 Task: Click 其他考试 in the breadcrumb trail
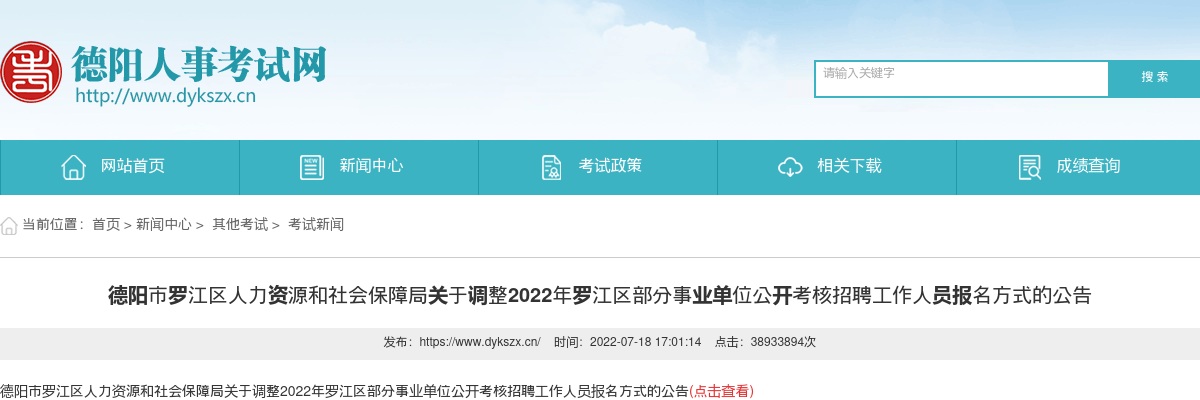click(240, 225)
